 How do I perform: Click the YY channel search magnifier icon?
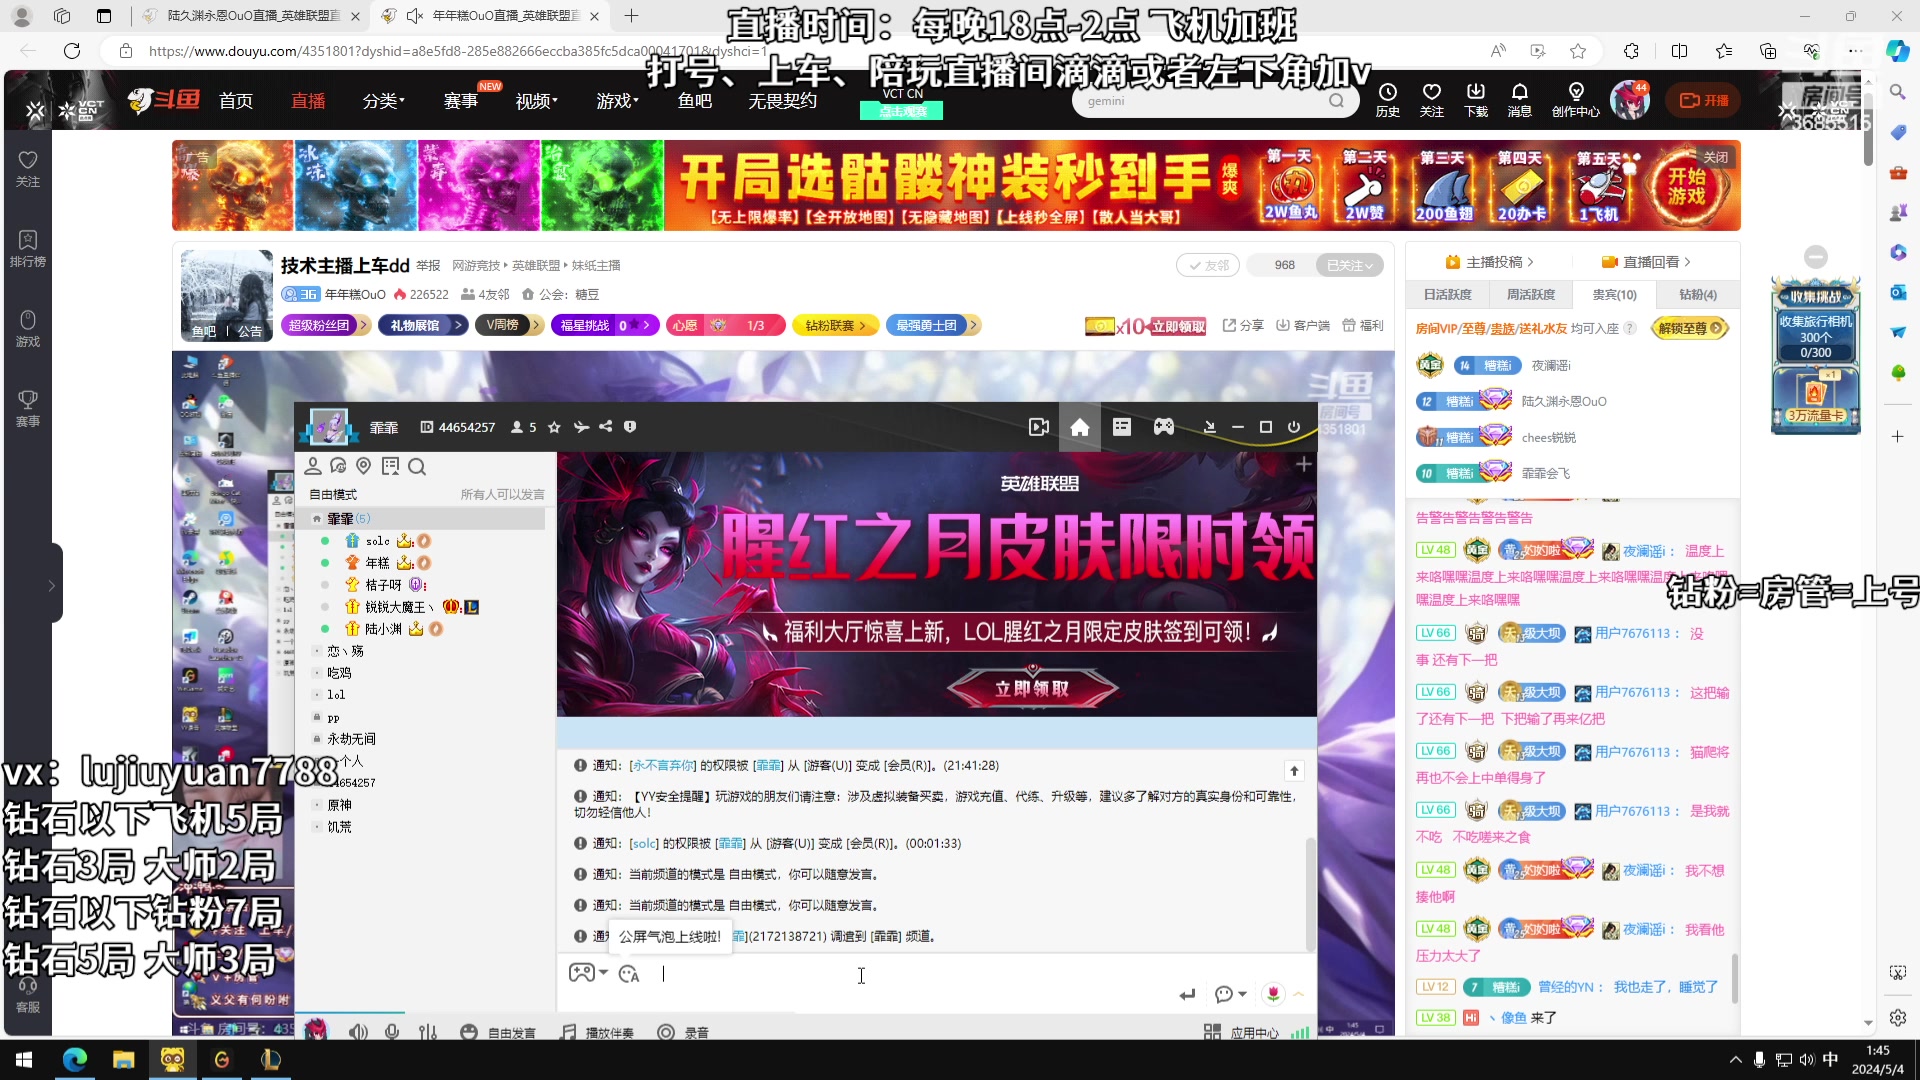pyautogui.click(x=417, y=466)
